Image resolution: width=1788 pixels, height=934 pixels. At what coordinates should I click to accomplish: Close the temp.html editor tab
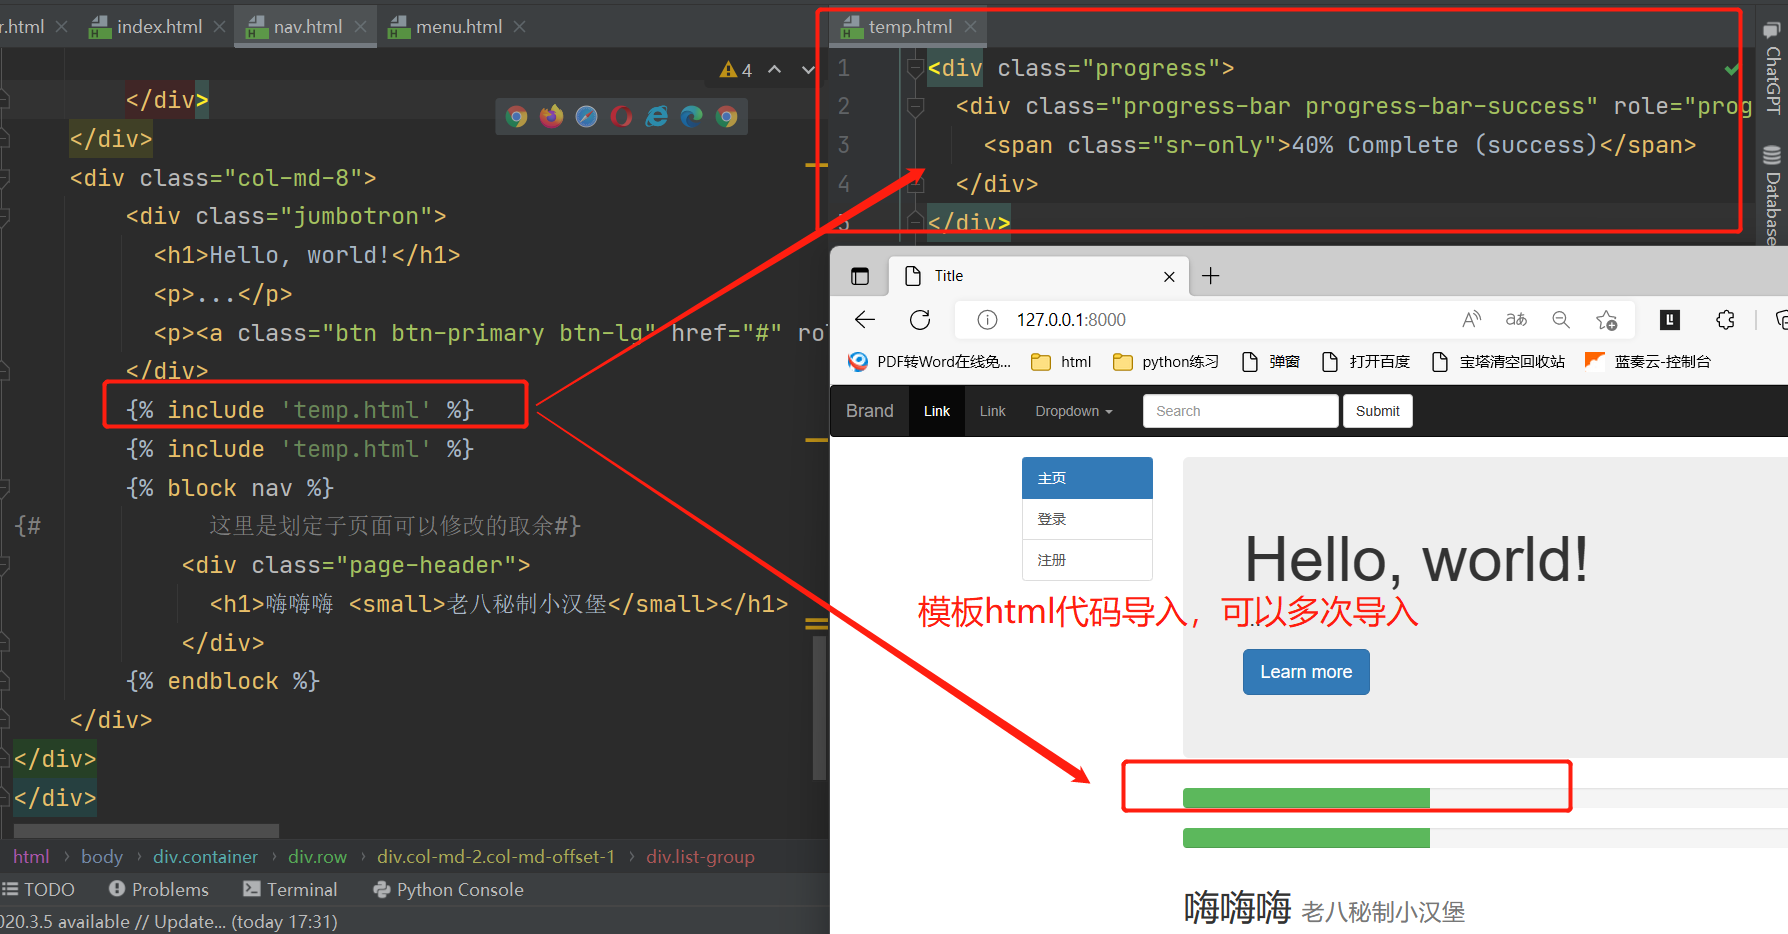[970, 27]
